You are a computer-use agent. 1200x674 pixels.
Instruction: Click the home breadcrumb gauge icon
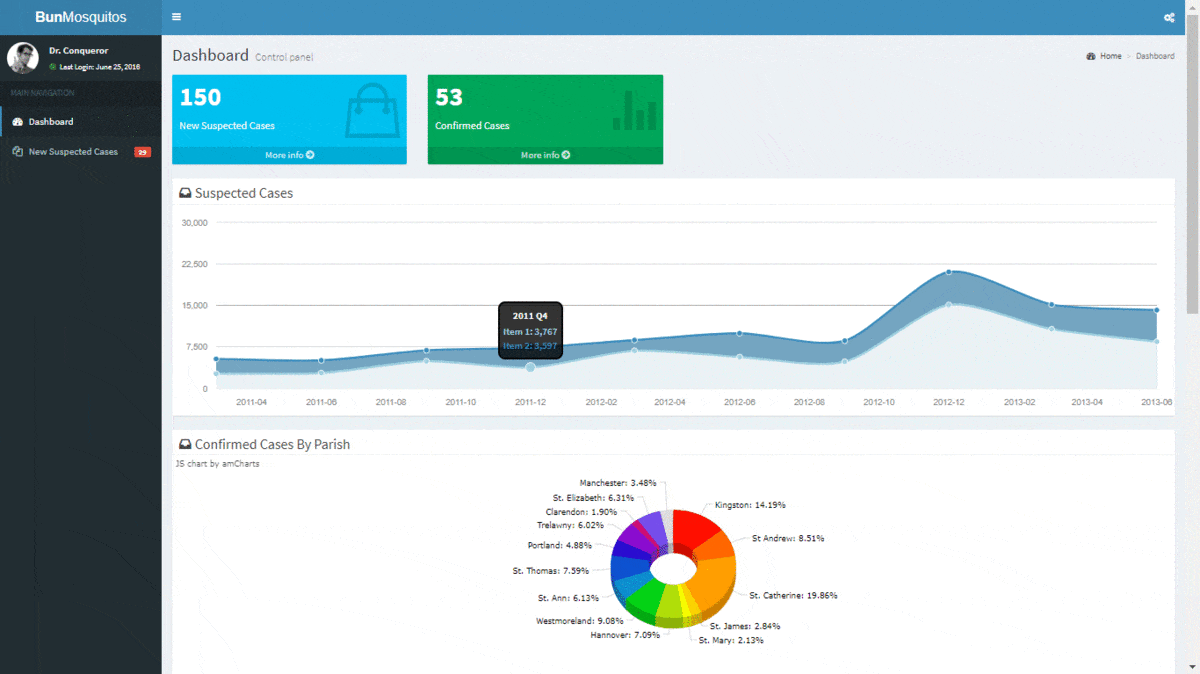1091,56
